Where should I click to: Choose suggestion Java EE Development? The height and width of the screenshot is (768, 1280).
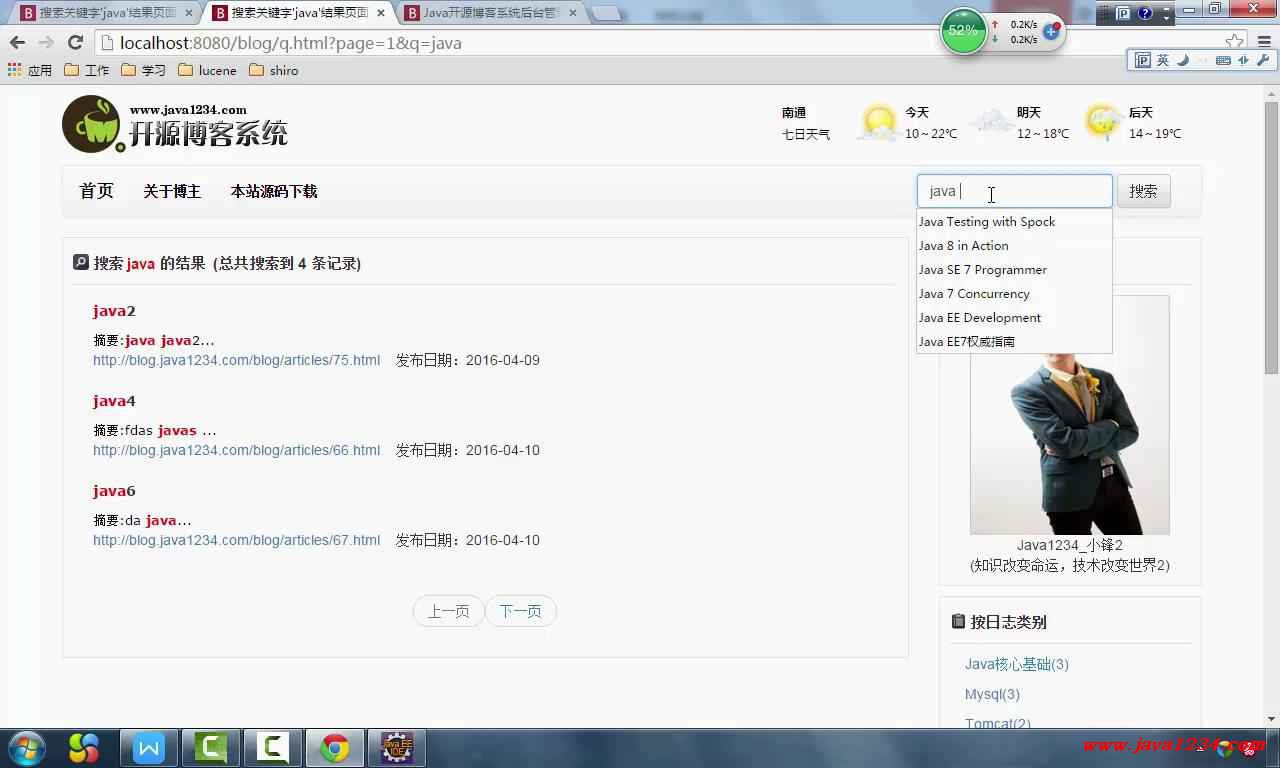(x=1014, y=317)
